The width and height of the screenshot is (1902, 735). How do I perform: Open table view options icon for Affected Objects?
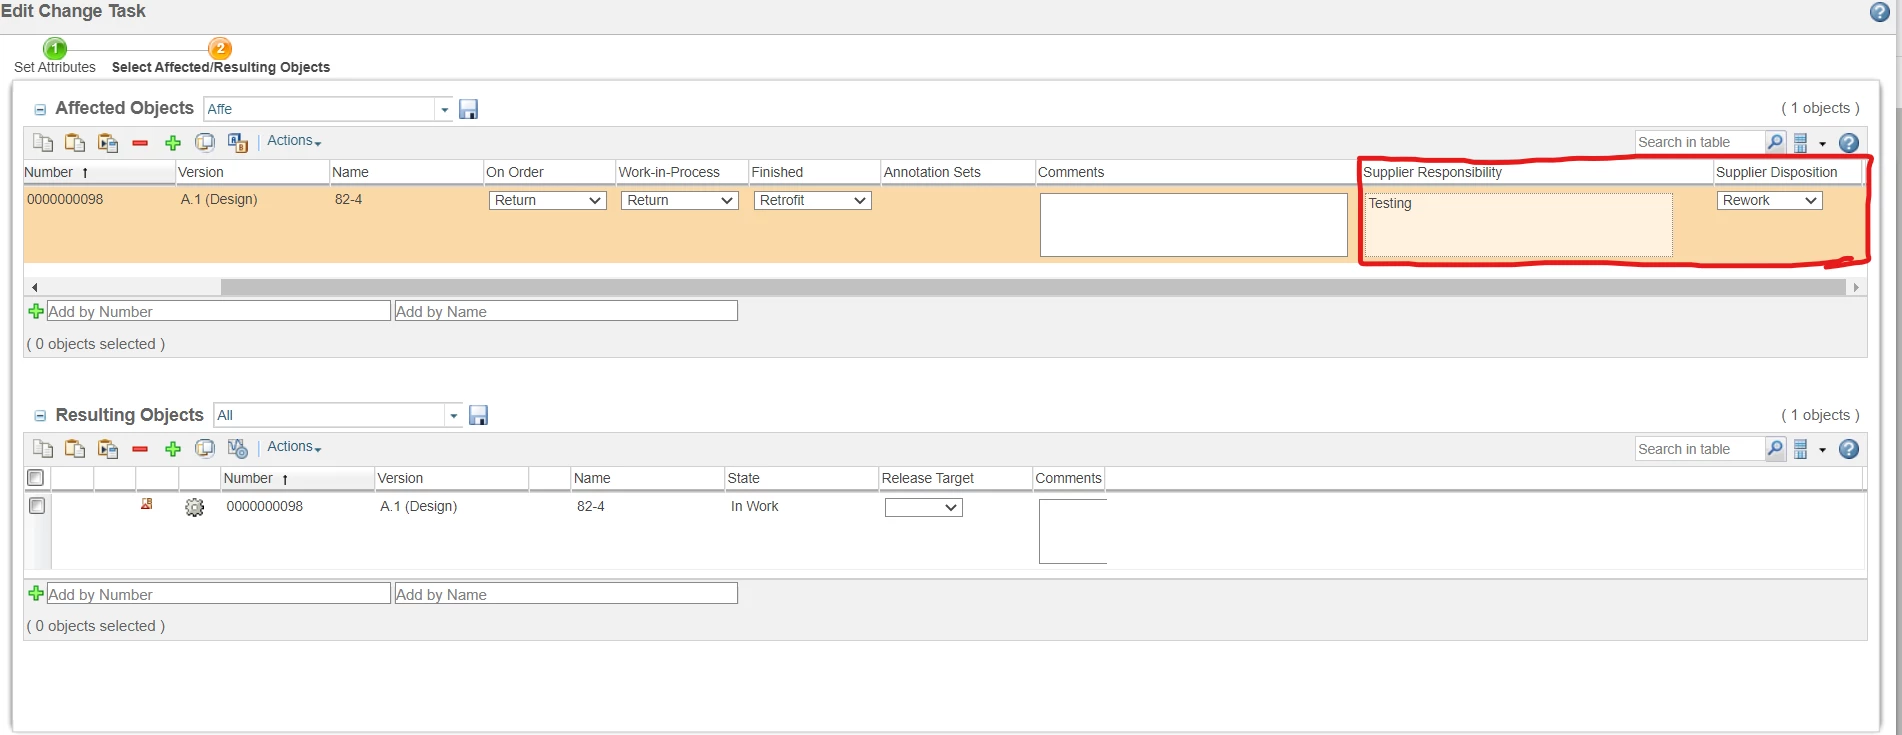point(1801,143)
